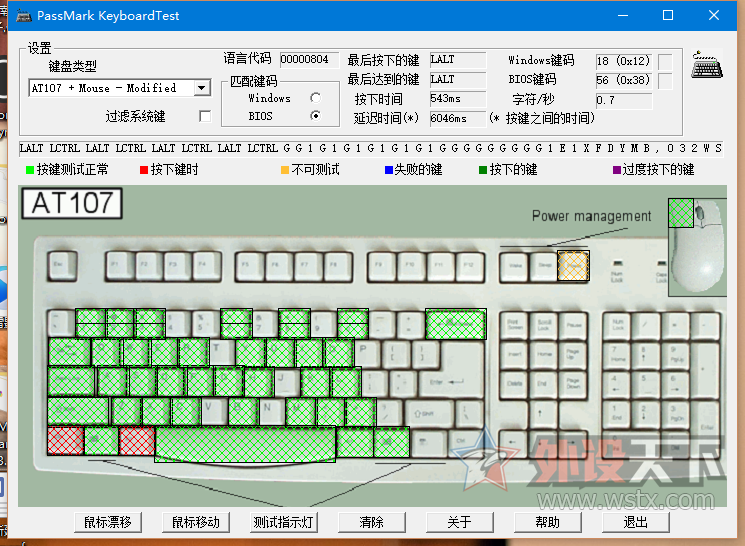
Task: Click the purple 过度按下的键 legend swatch
Action: coord(616,170)
